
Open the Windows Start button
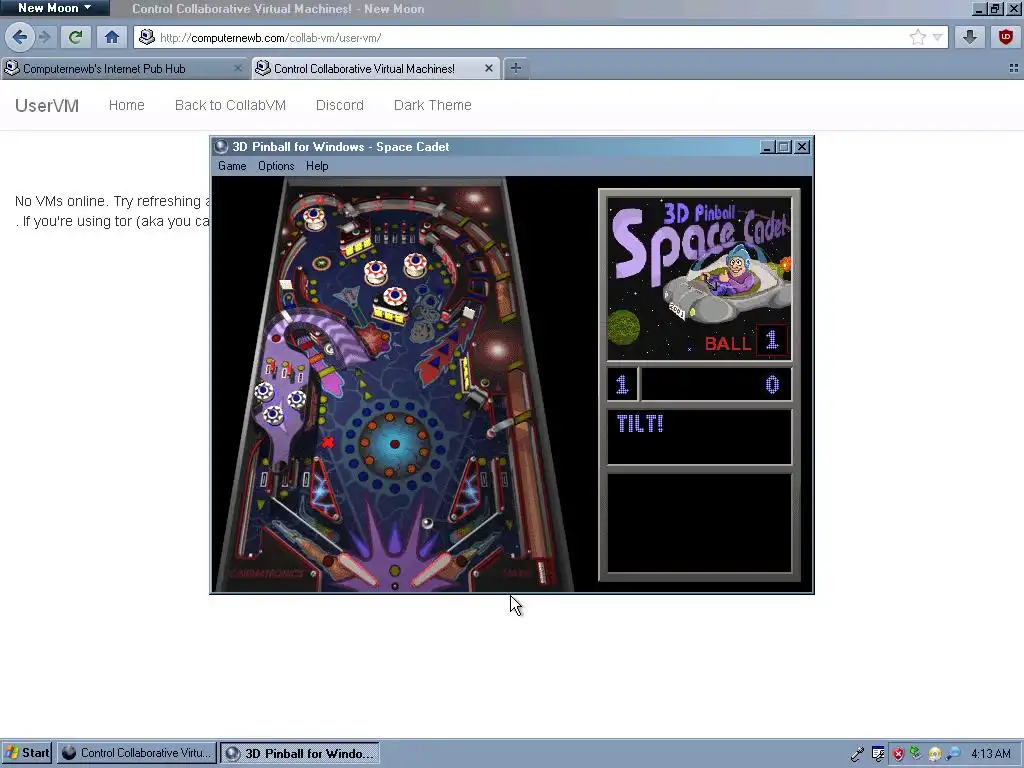point(27,753)
